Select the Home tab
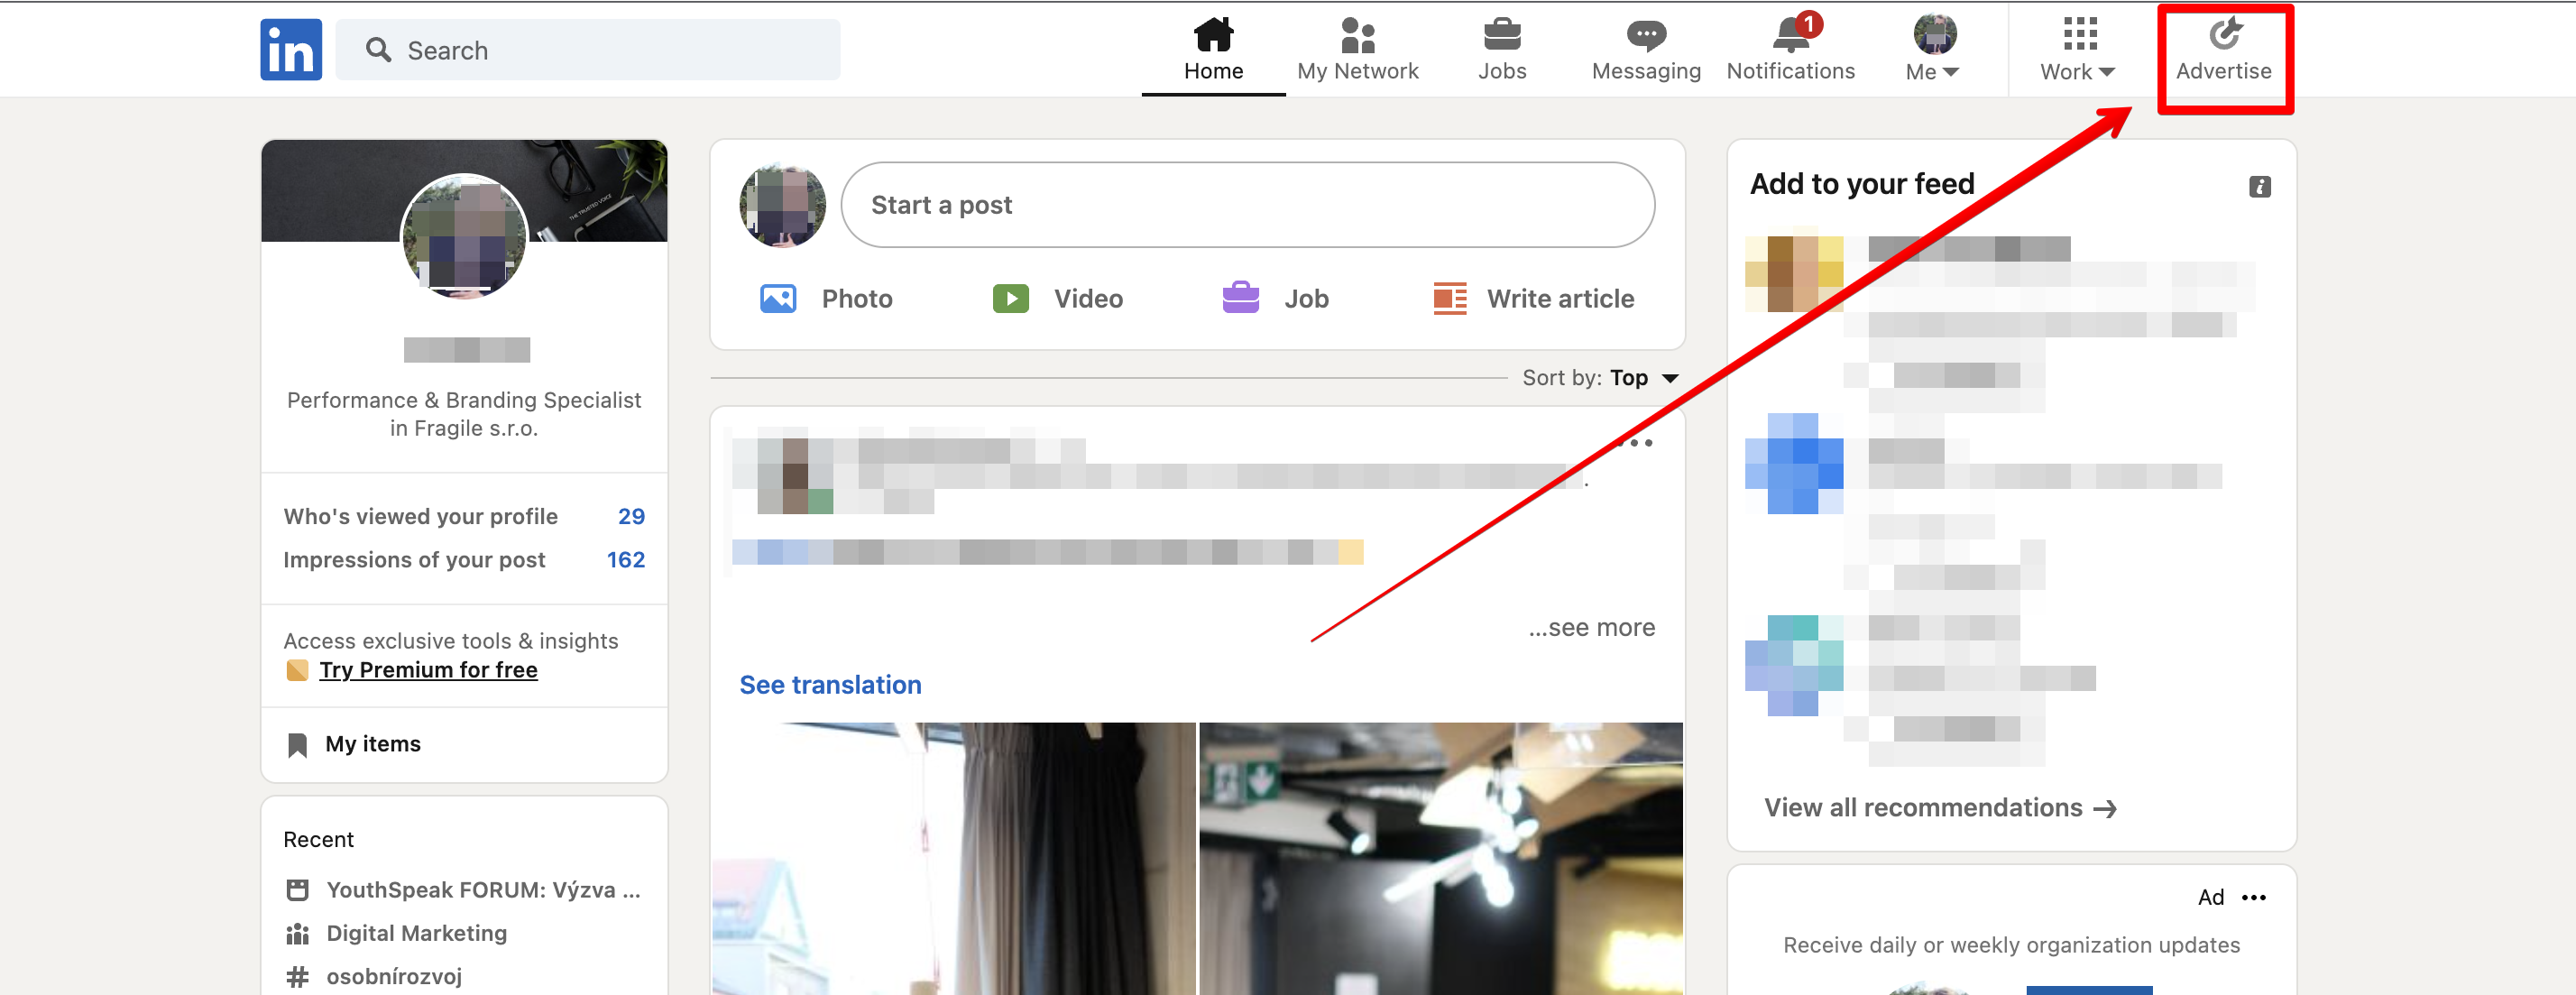This screenshot has width=2576, height=995. click(x=1213, y=50)
